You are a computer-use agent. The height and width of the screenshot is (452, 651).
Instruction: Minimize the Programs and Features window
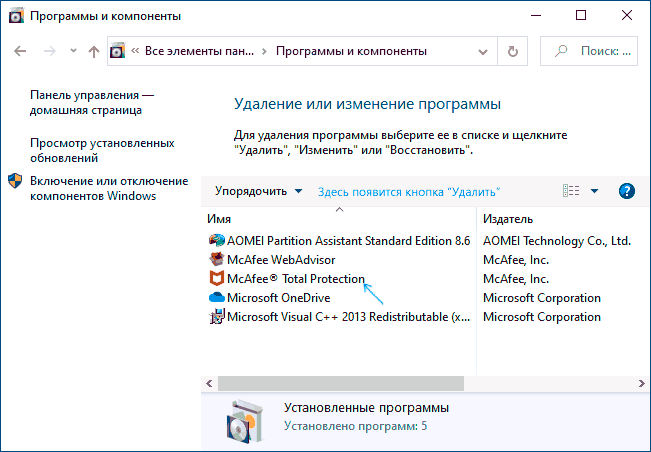pyautogui.click(x=536, y=16)
